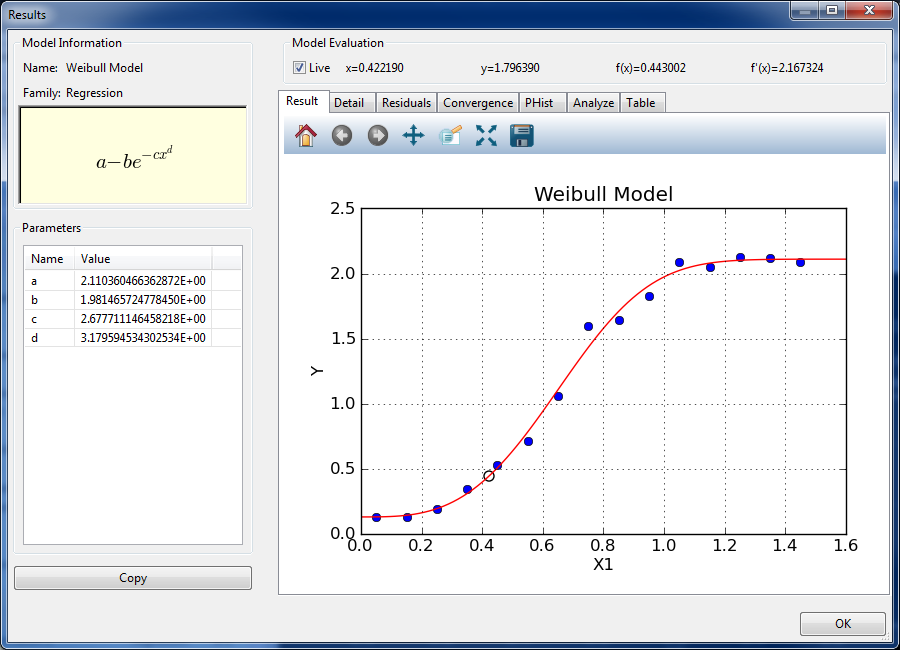Image resolution: width=900 pixels, height=650 pixels.
Task: Open the edit plot parameters tool
Action: click(x=450, y=136)
